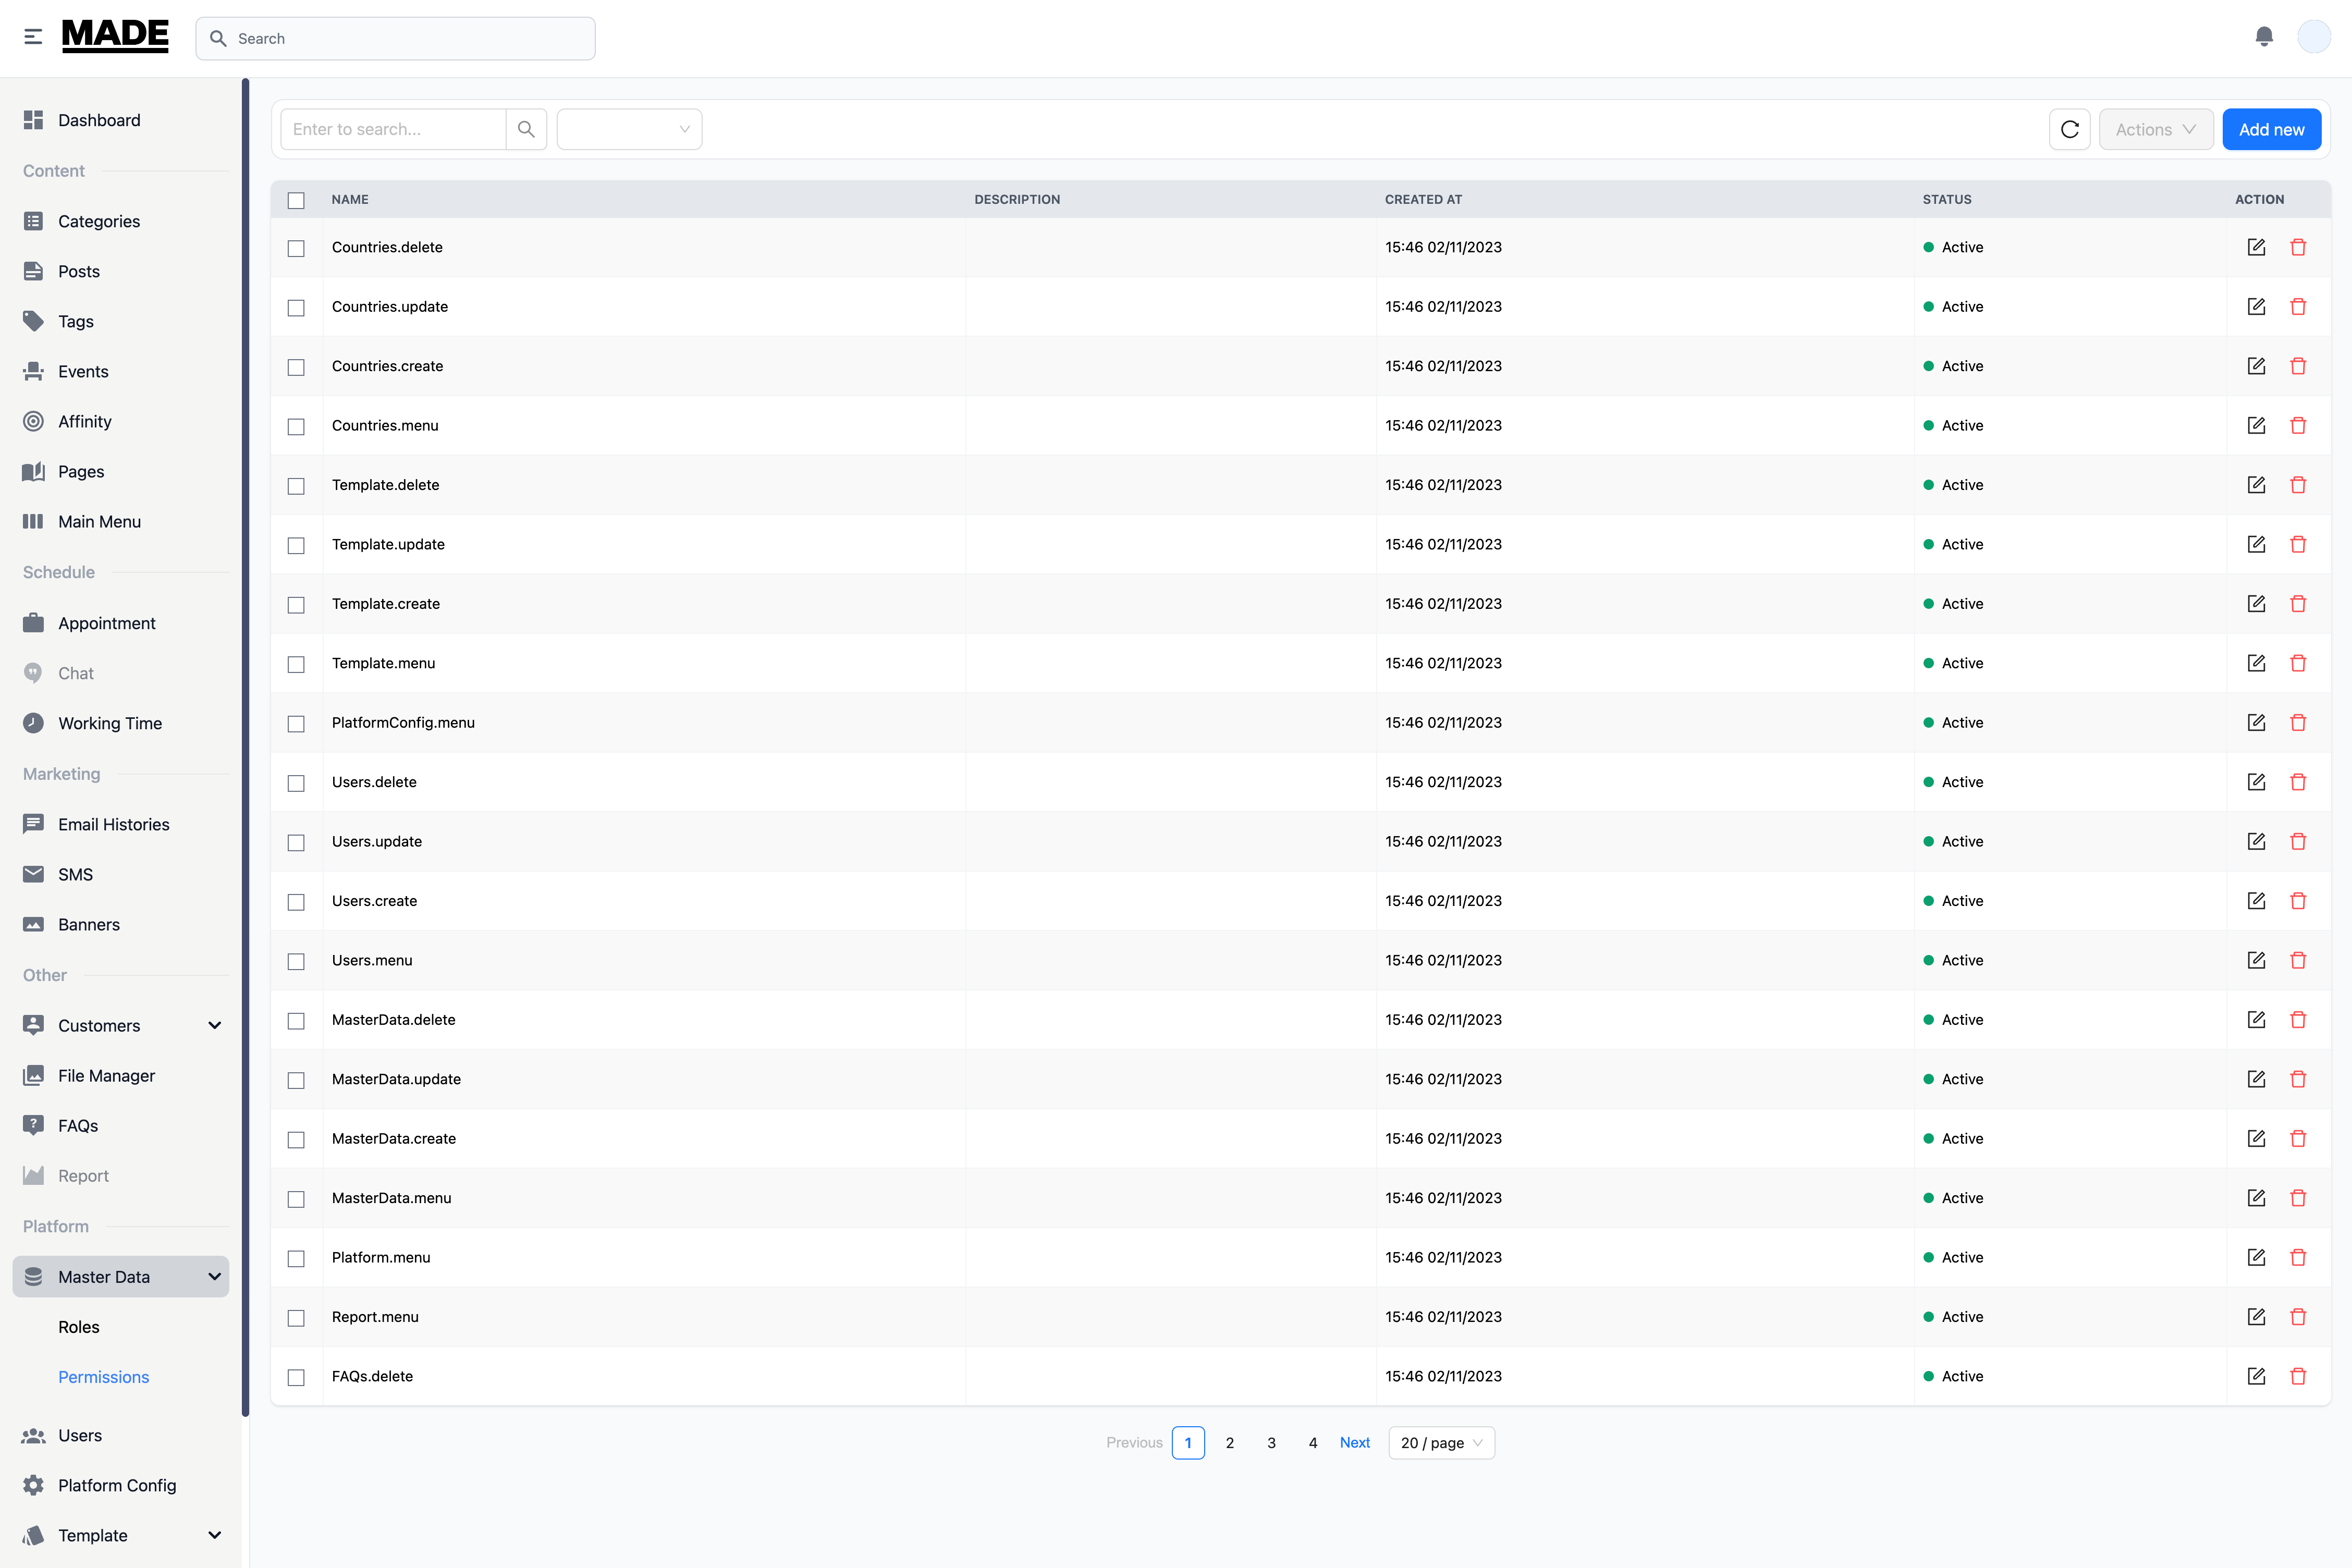Delete the Countries.delete permission

[x=2298, y=247]
